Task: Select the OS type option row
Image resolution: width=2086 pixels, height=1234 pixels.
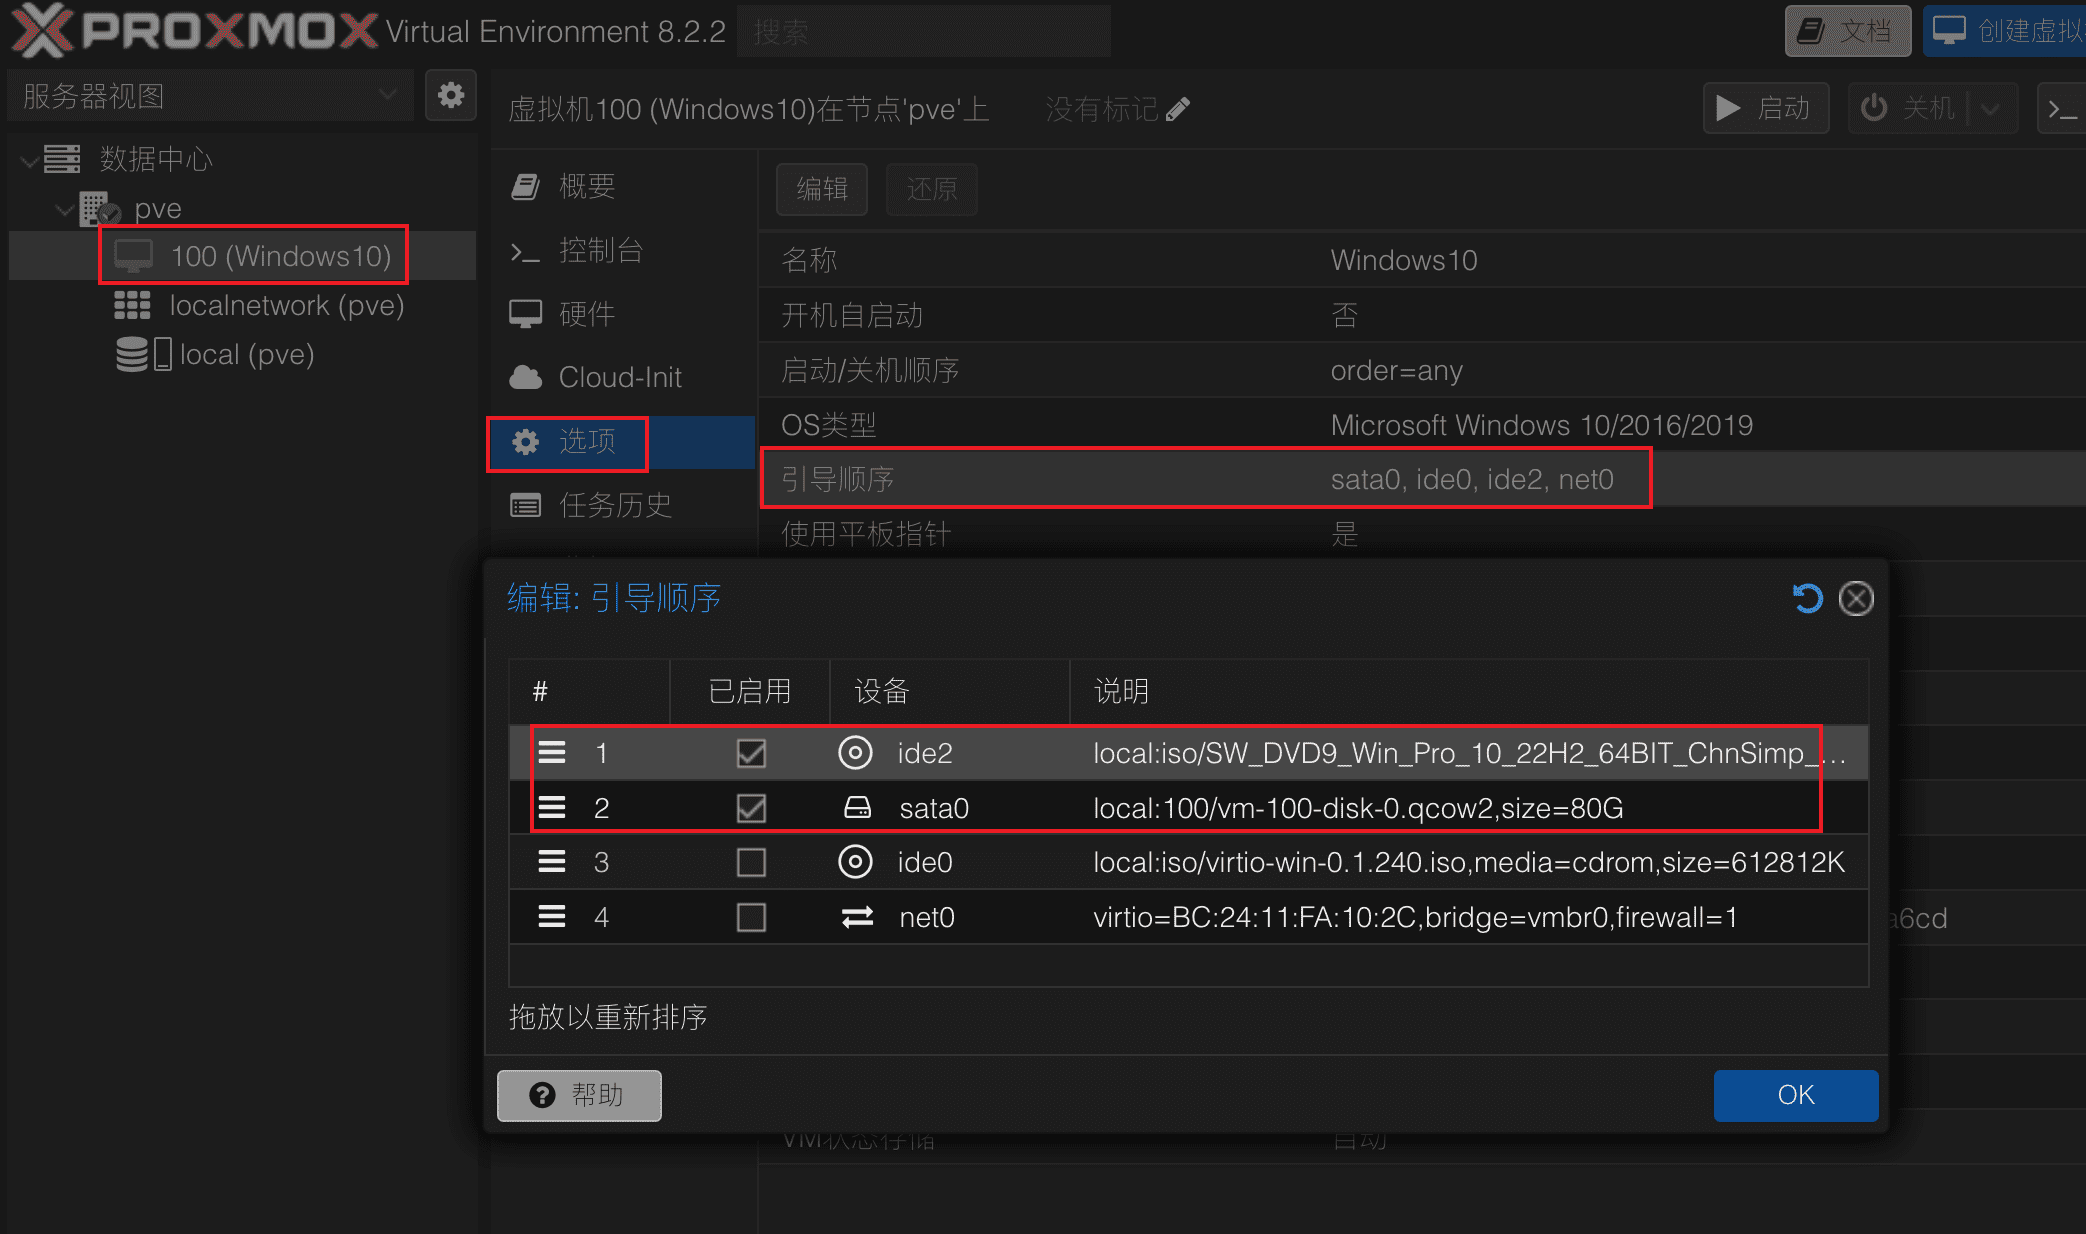Action: [1422, 425]
